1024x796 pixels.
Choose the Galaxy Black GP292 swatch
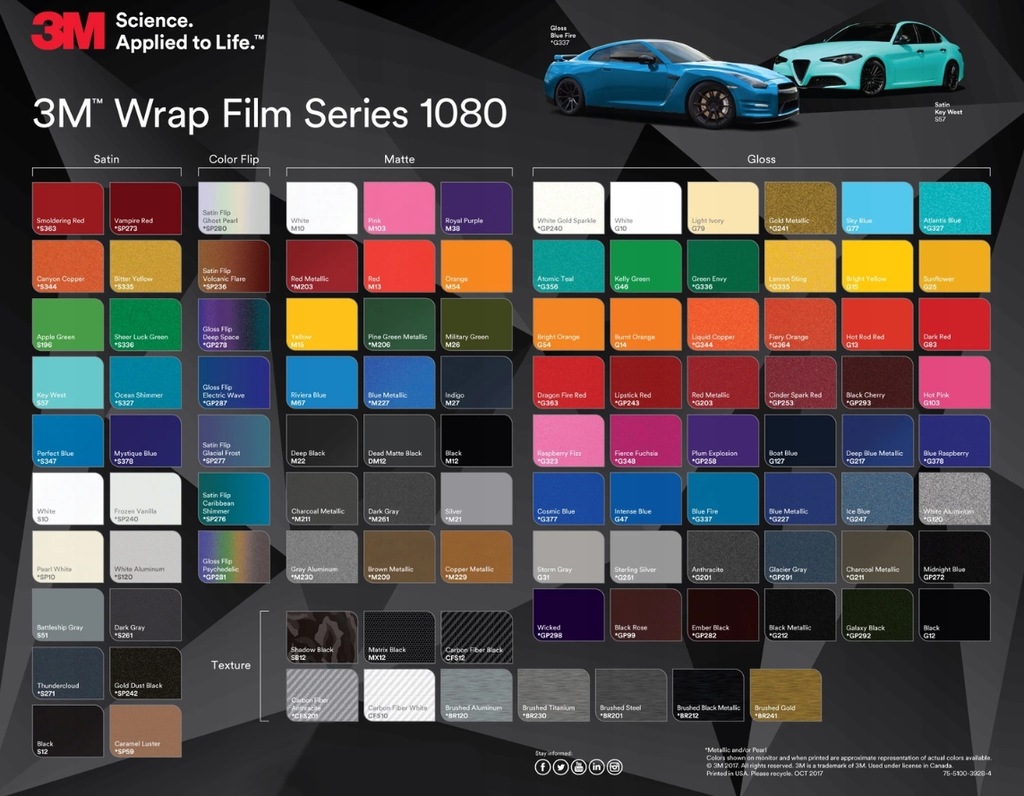pyautogui.click(x=878, y=615)
